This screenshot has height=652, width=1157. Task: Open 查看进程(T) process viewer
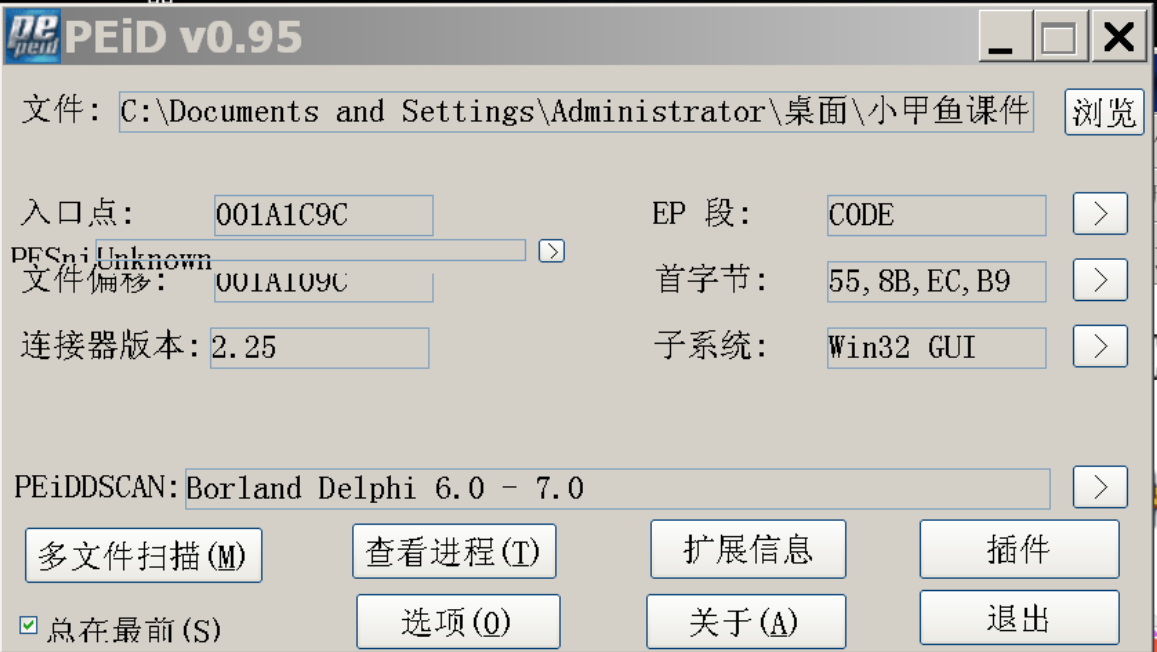[x=454, y=552]
